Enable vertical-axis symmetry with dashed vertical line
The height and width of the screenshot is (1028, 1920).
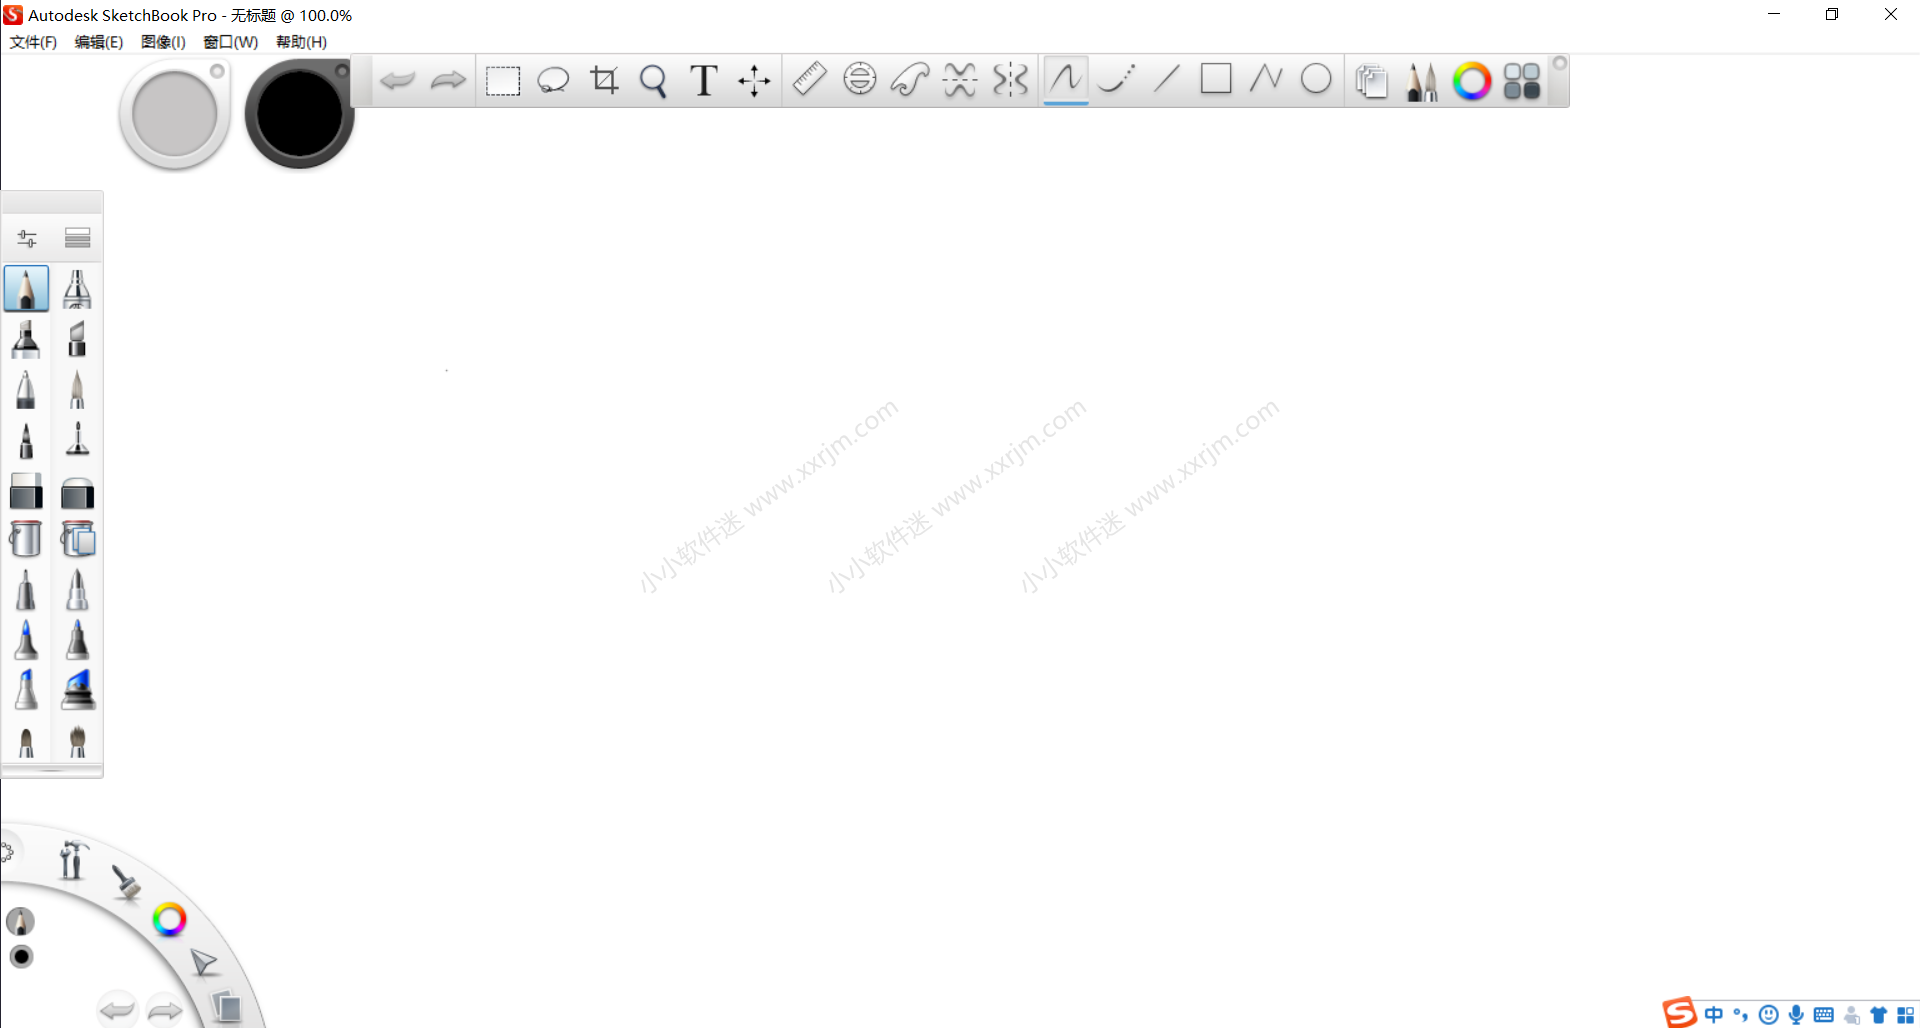click(1011, 80)
